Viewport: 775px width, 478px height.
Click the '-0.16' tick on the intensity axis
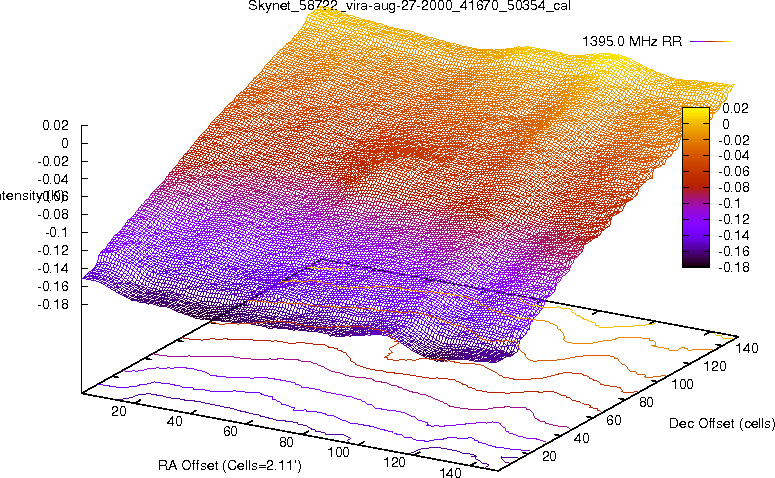pyautogui.click(x=53, y=286)
